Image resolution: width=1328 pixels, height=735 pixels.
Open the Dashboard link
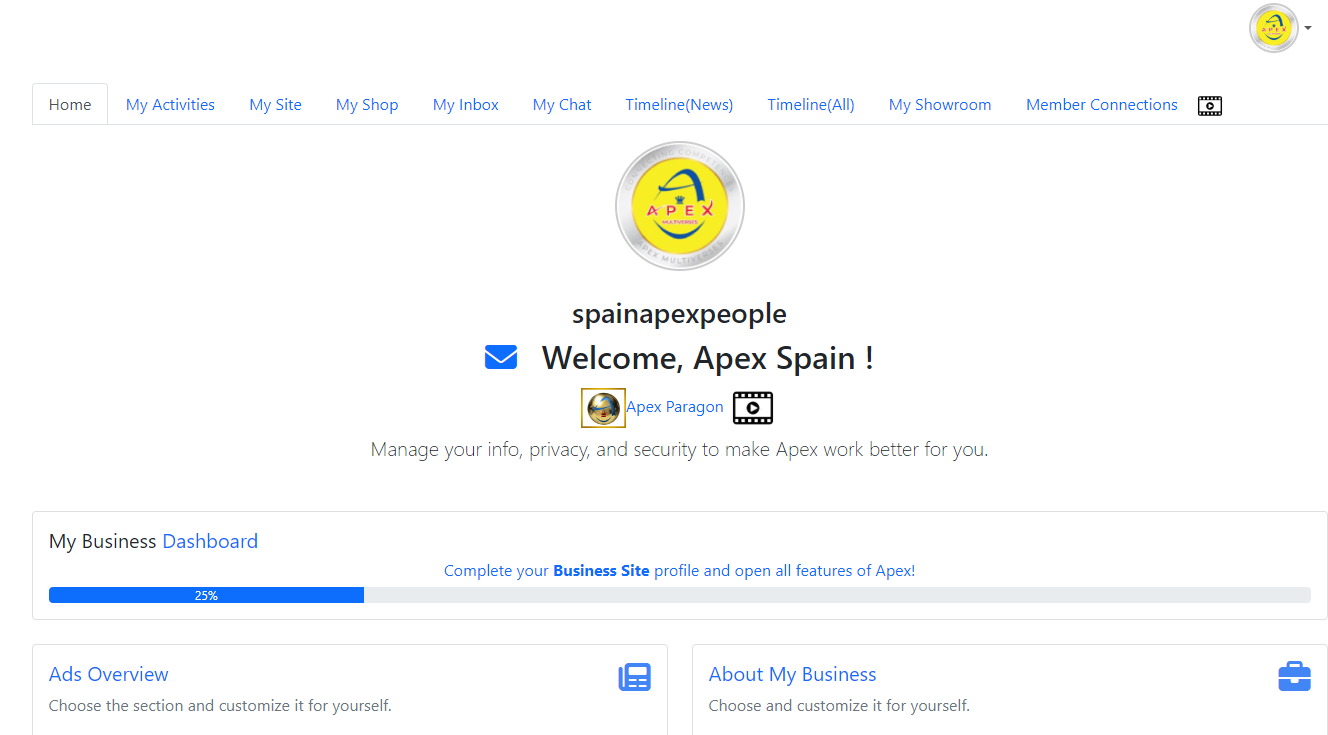point(210,541)
